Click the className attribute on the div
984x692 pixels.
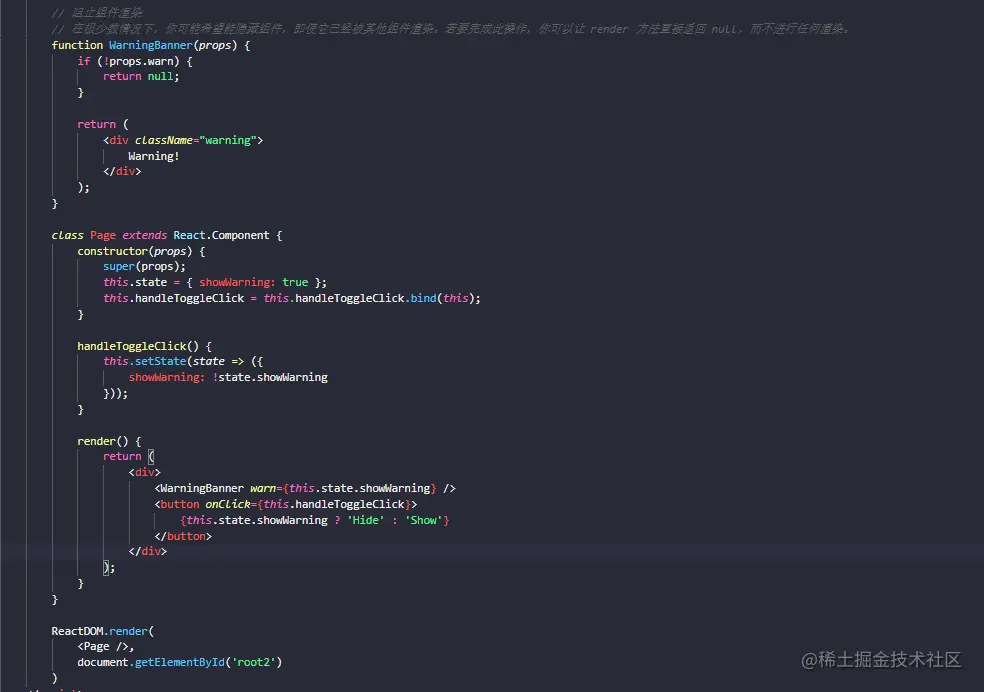click(x=163, y=140)
